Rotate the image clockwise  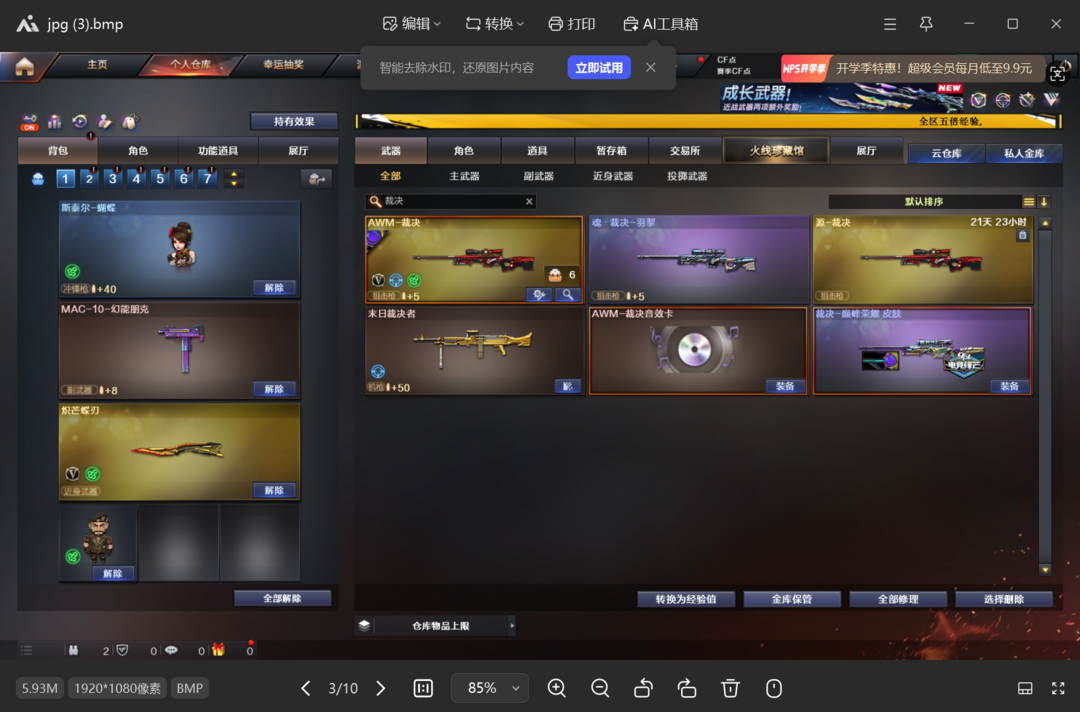pos(687,688)
